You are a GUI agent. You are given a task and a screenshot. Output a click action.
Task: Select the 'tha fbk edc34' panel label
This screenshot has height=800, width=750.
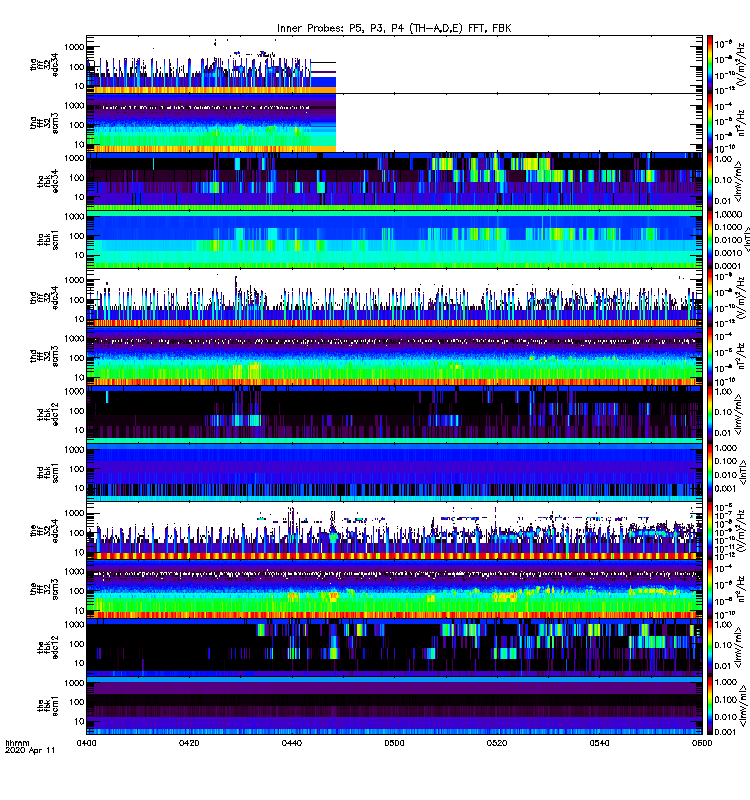pyautogui.click(x=48, y=181)
